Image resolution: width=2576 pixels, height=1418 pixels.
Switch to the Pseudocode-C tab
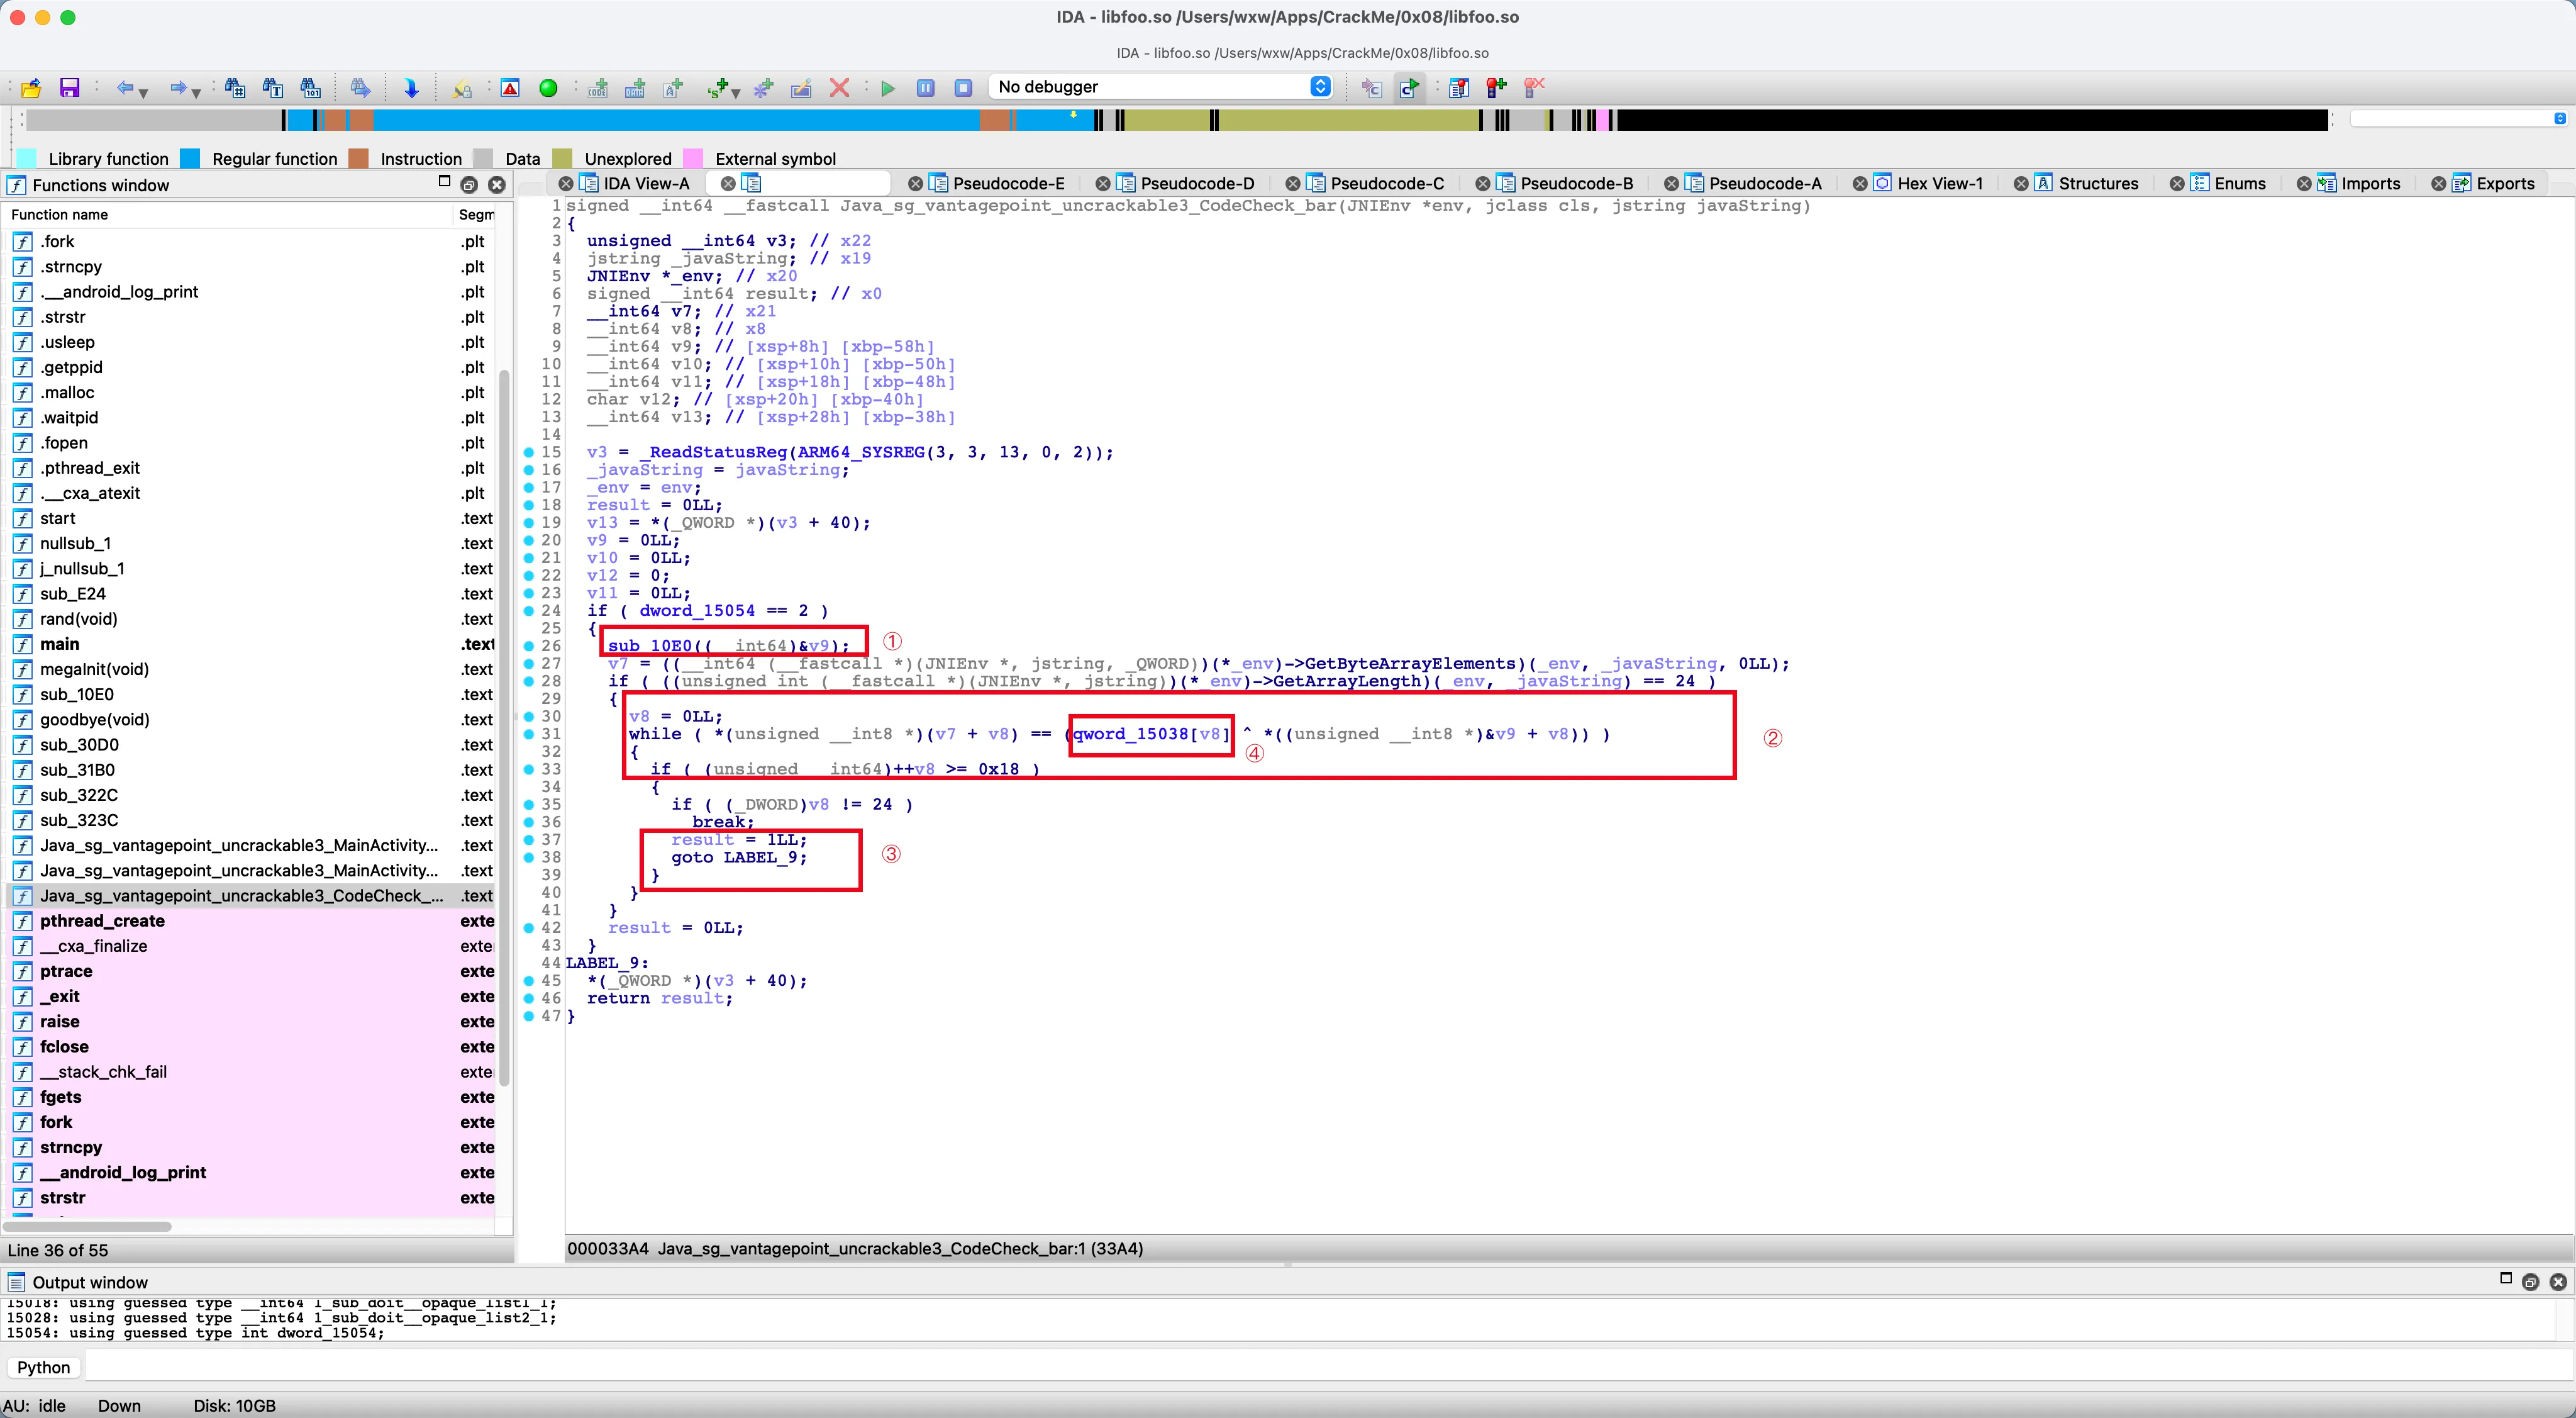[x=1386, y=183]
